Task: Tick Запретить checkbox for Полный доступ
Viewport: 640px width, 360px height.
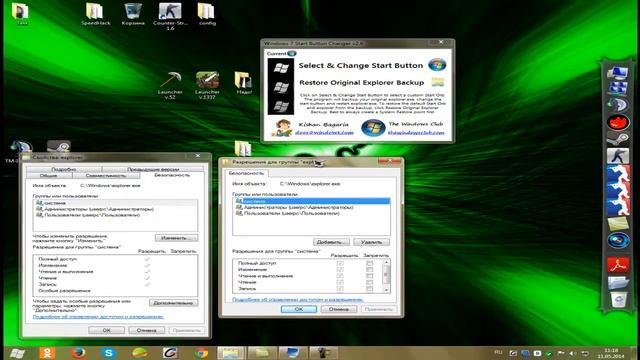Action: (369, 264)
